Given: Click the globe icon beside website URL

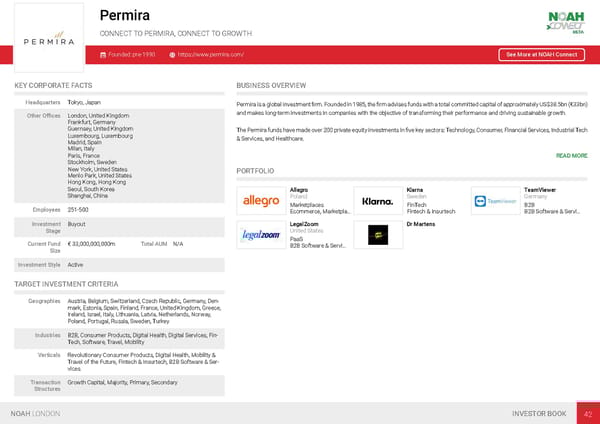Looking at the screenshot, I should pyautogui.click(x=173, y=55).
